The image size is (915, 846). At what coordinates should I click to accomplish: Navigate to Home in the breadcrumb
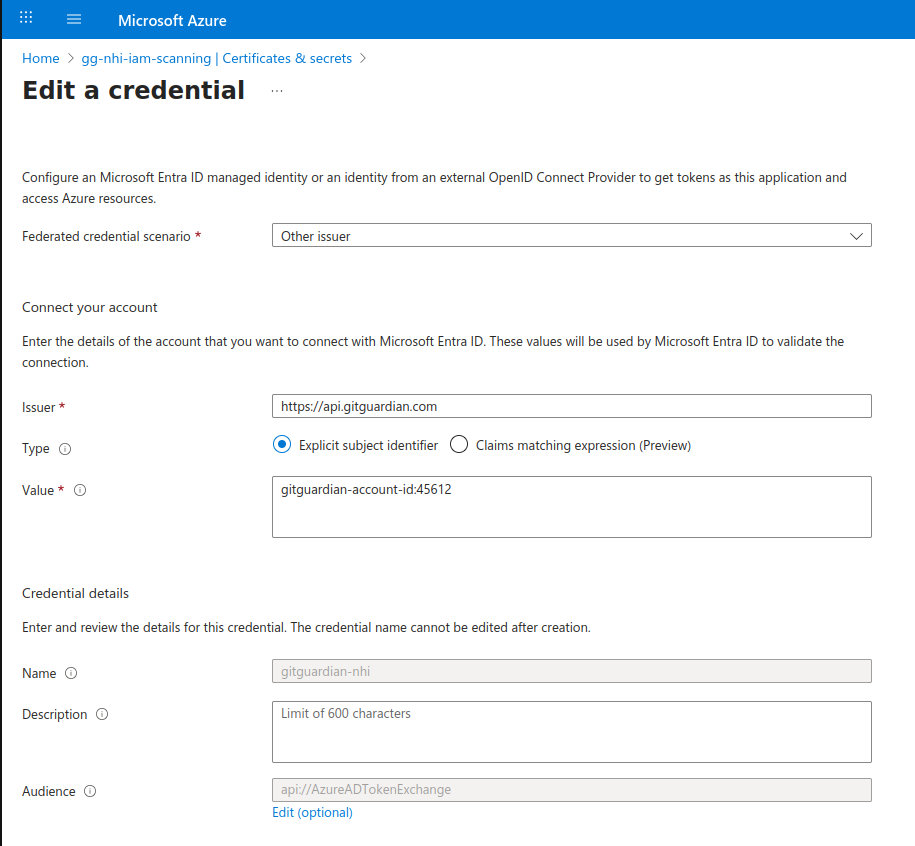pos(40,58)
